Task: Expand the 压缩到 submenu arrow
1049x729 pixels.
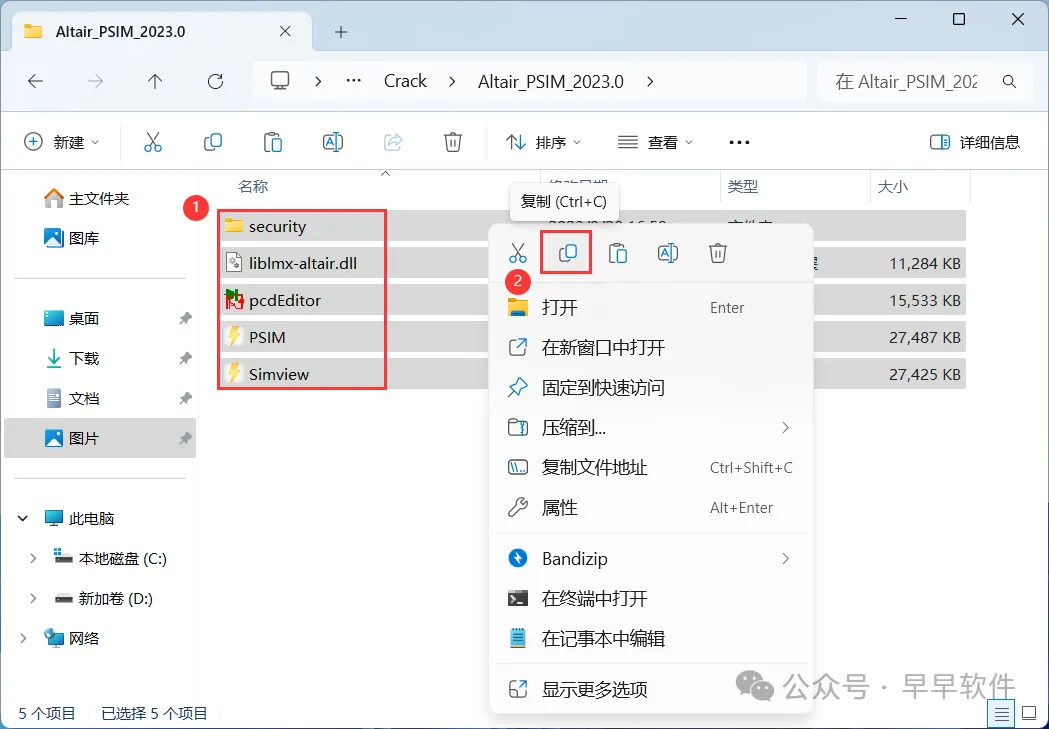Action: tap(786, 427)
